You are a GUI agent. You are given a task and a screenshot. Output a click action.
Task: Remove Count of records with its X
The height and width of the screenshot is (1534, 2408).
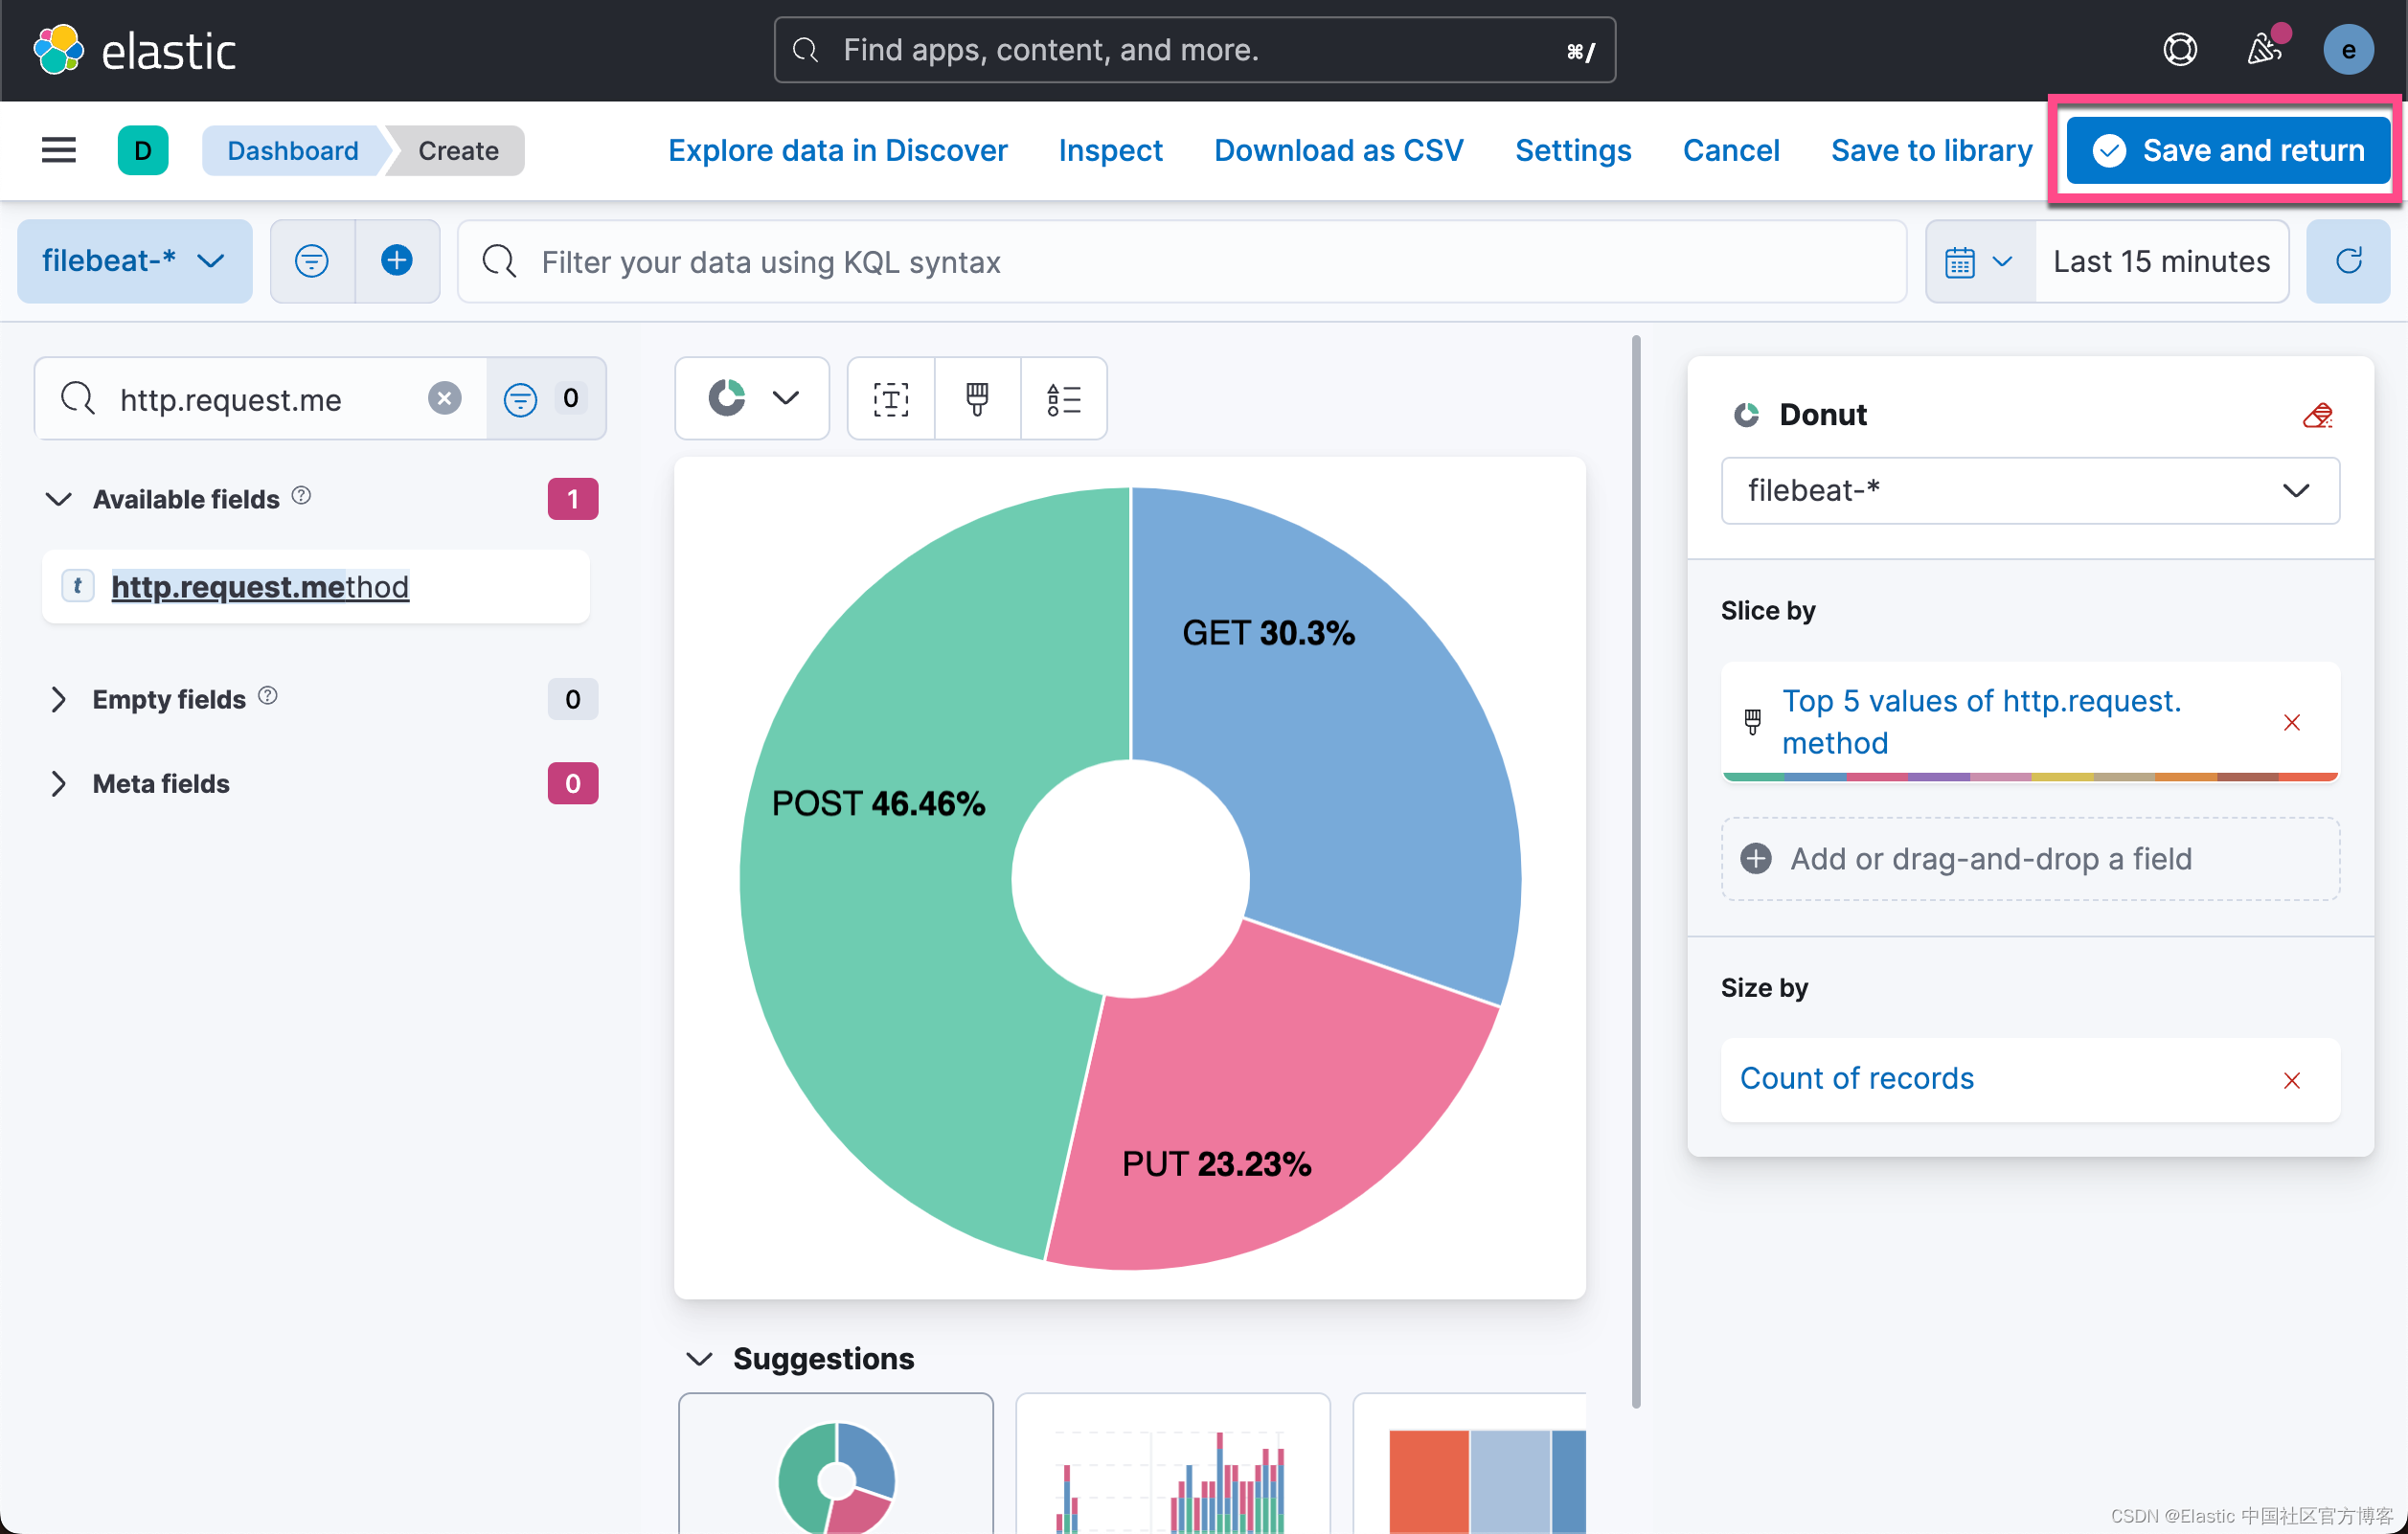tap(2292, 1080)
